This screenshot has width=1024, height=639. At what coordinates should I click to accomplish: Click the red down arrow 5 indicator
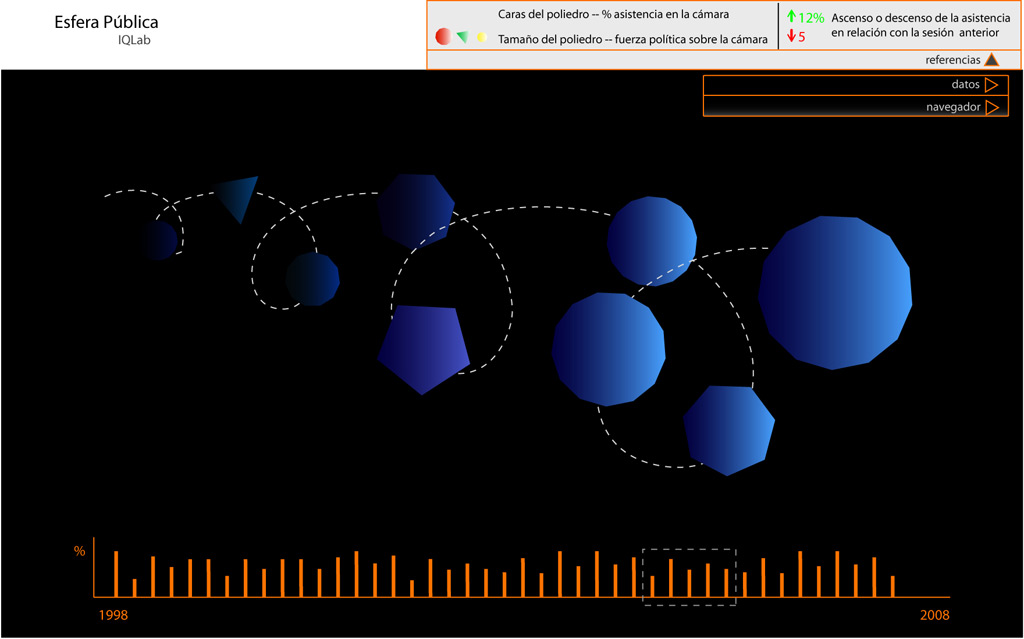(x=796, y=37)
